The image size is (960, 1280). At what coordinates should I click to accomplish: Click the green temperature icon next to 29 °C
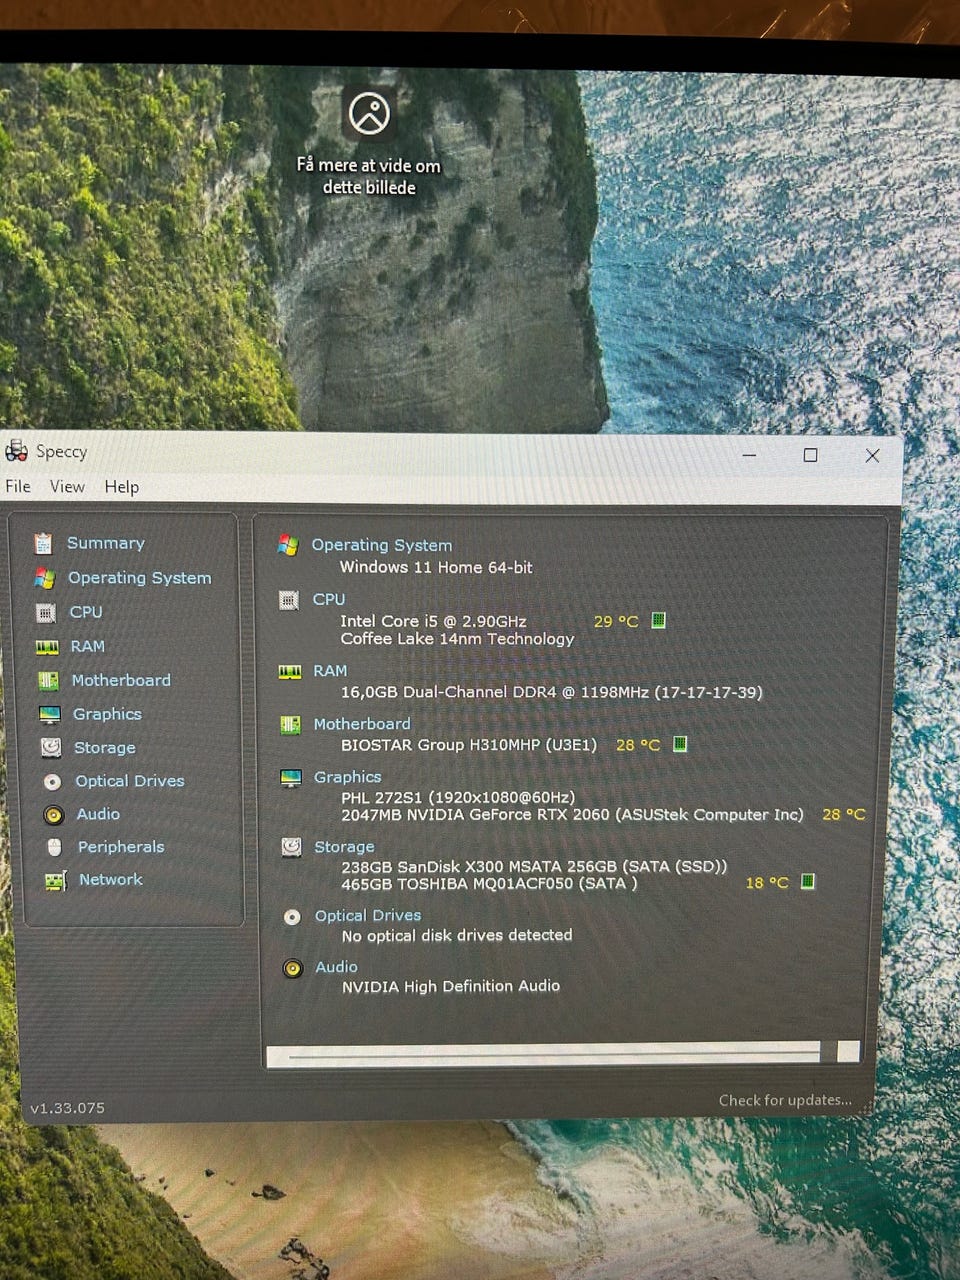coord(658,620)
